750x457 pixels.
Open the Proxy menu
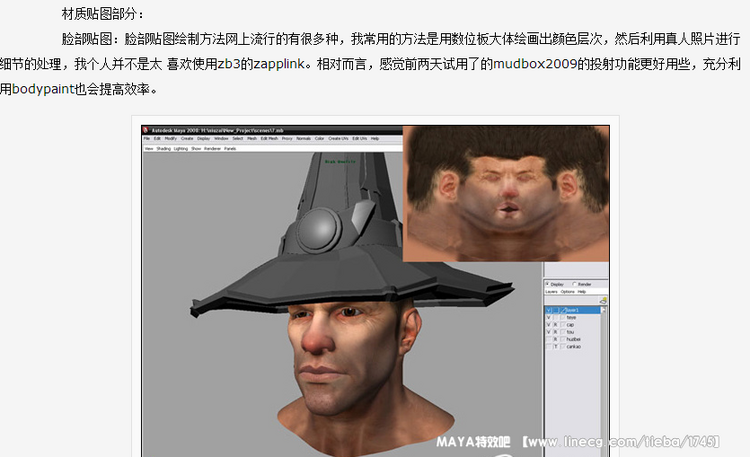287,138
